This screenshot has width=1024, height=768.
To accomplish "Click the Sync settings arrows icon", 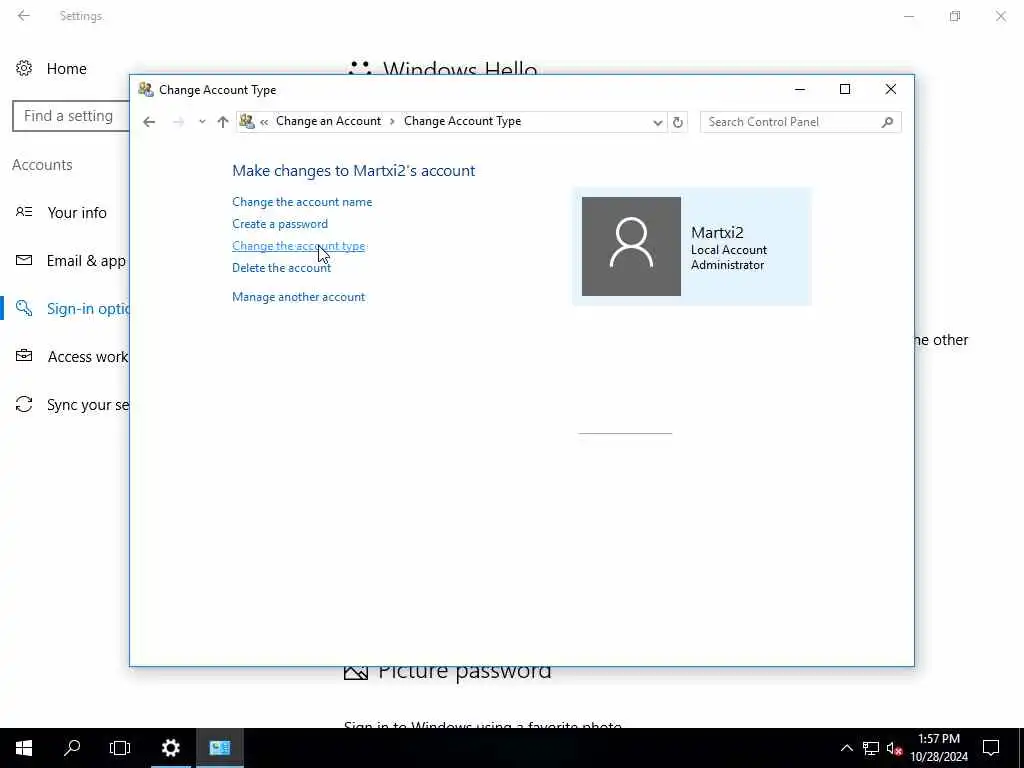I will [x=24, y=404].
